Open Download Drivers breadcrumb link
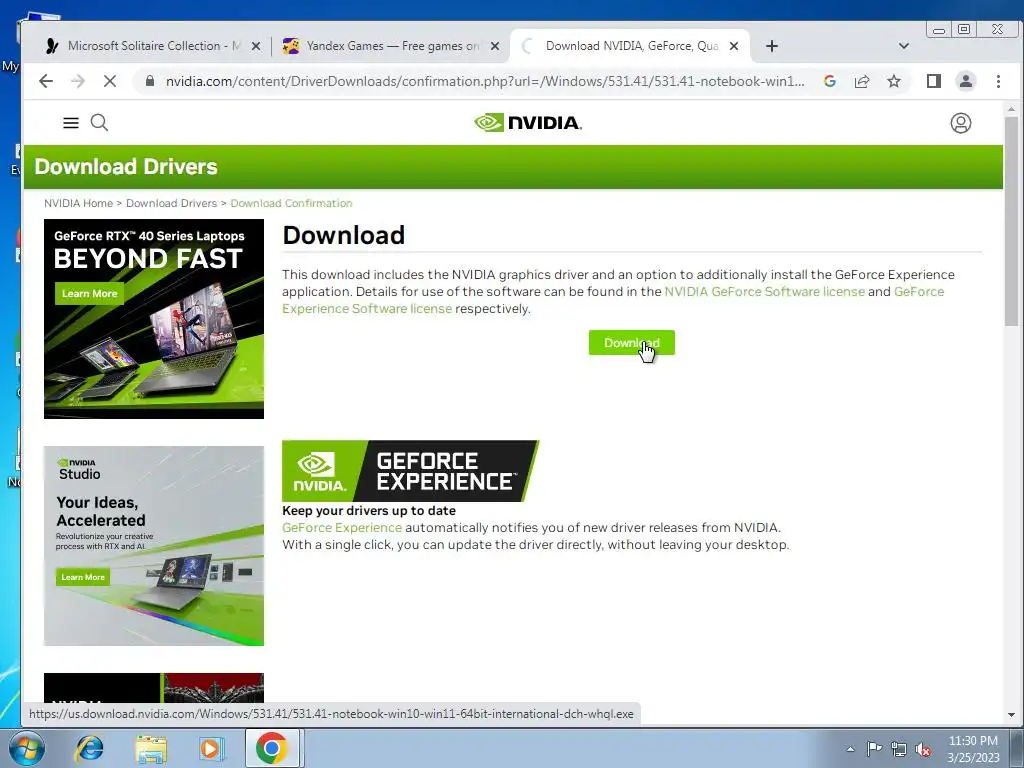This screenshot has height=768, width=1024. coord(171,203)
